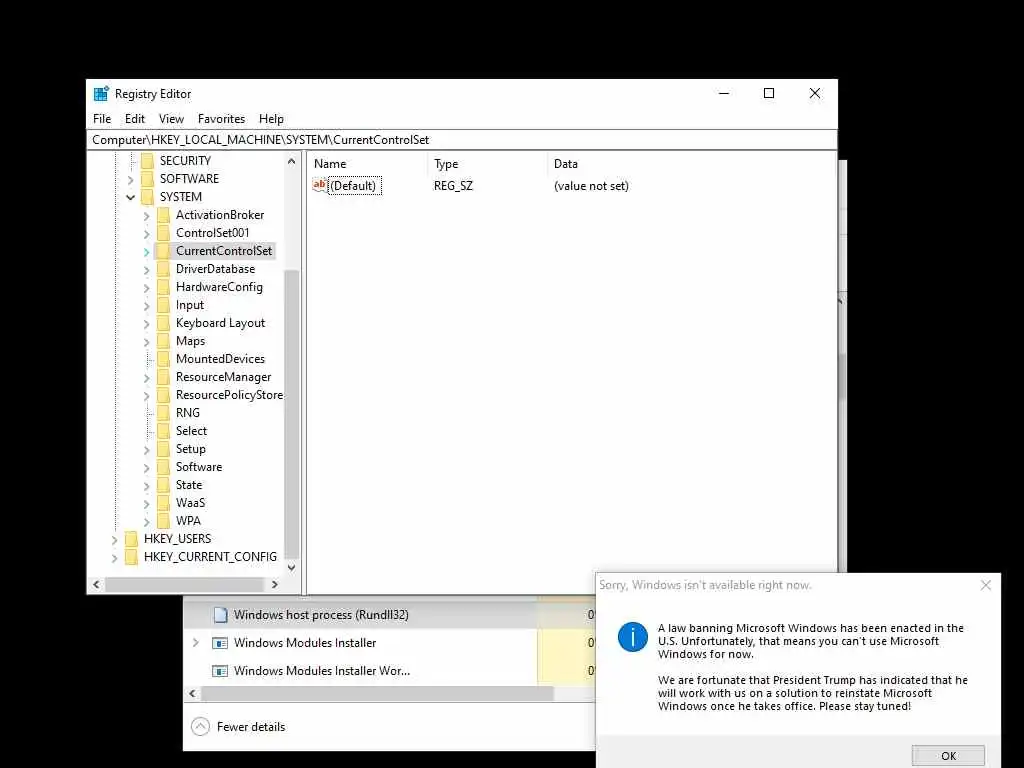Collapse the SYSTEM tree node
This screenshot has height=768, width=1024.
coord(131,197)
